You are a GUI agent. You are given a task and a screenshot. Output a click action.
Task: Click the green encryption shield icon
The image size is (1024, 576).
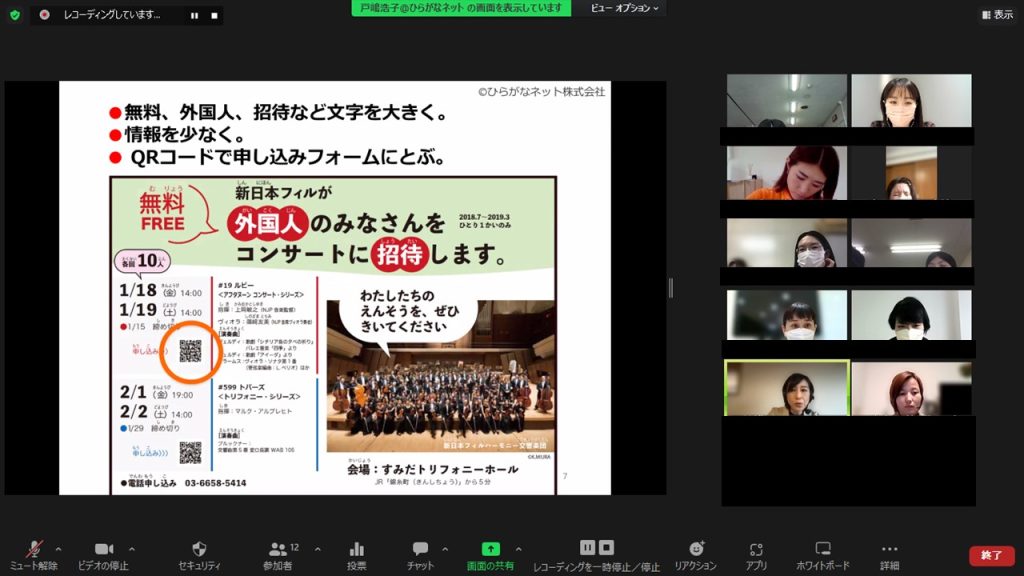[14, 14]
